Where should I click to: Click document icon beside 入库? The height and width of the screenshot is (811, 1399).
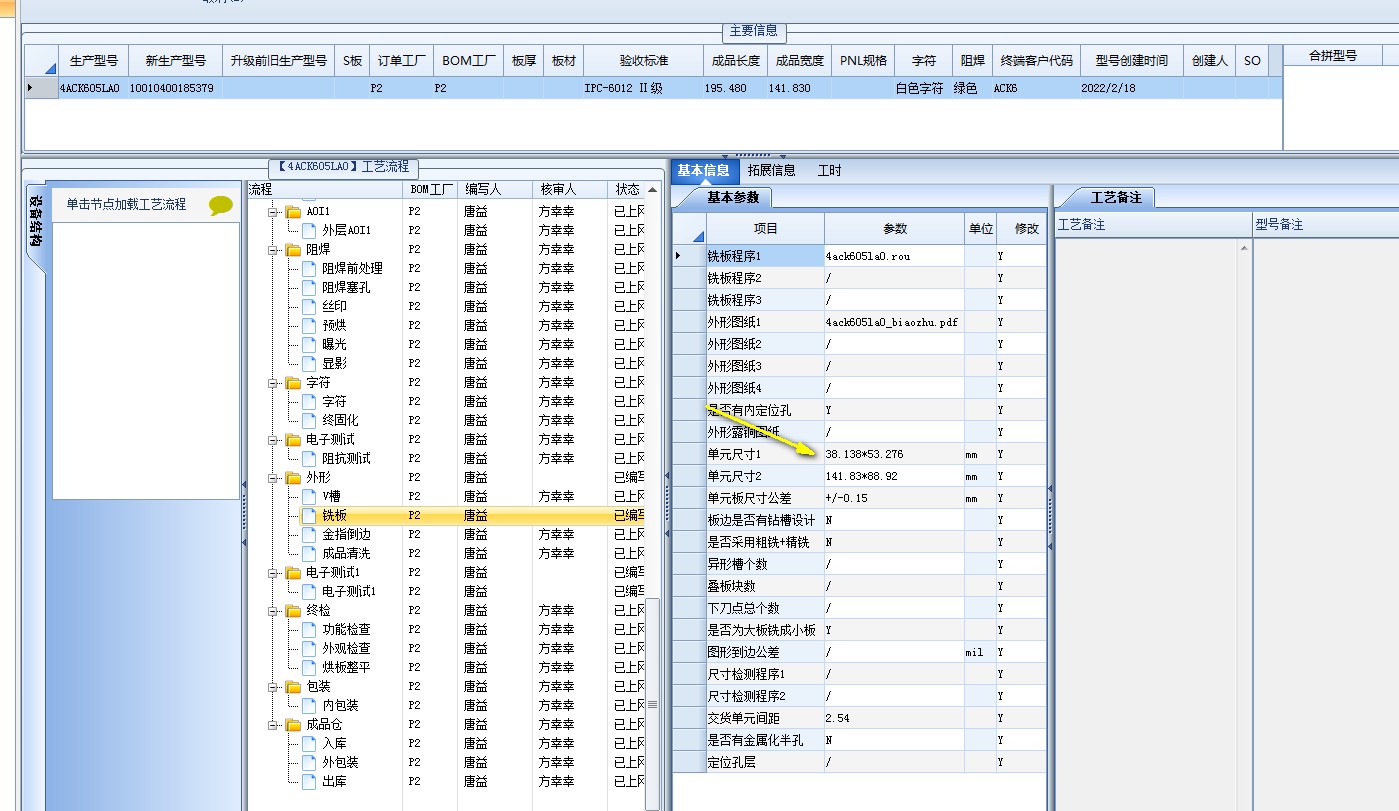[x=309, y=743]
